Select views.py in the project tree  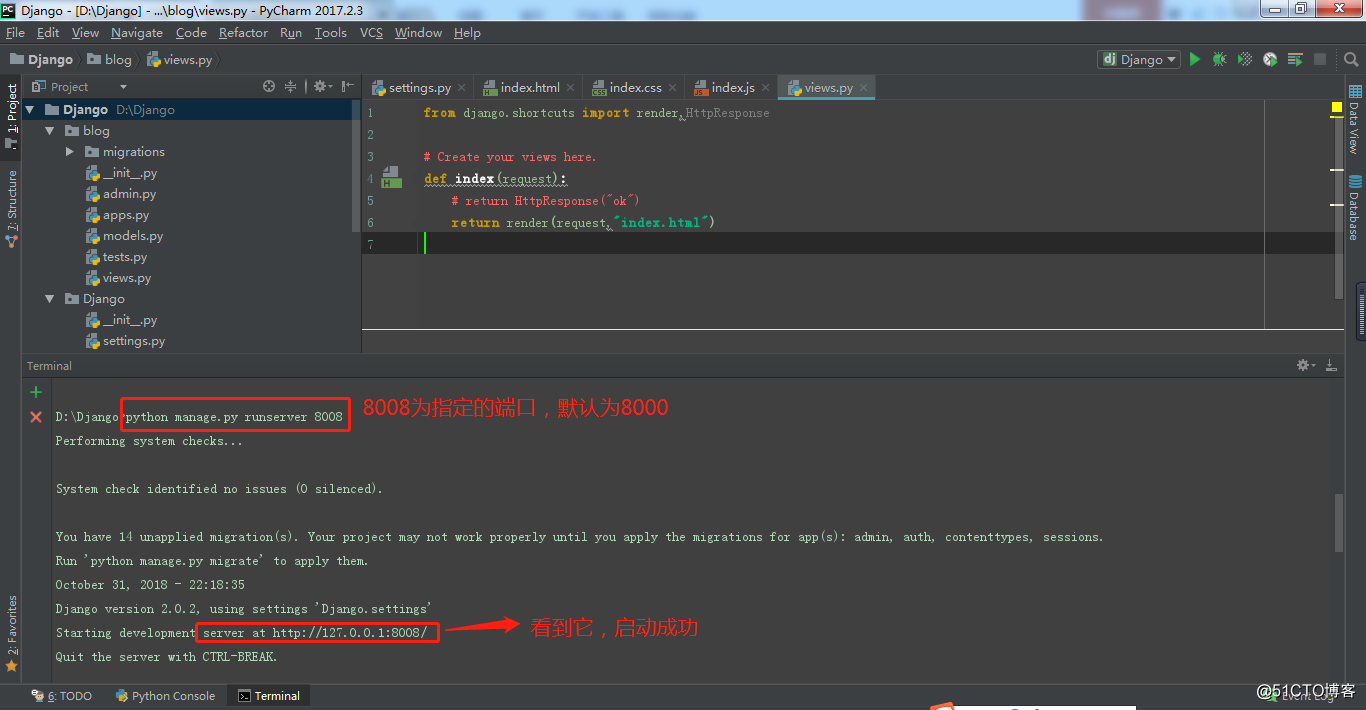[x=127, y=278]
